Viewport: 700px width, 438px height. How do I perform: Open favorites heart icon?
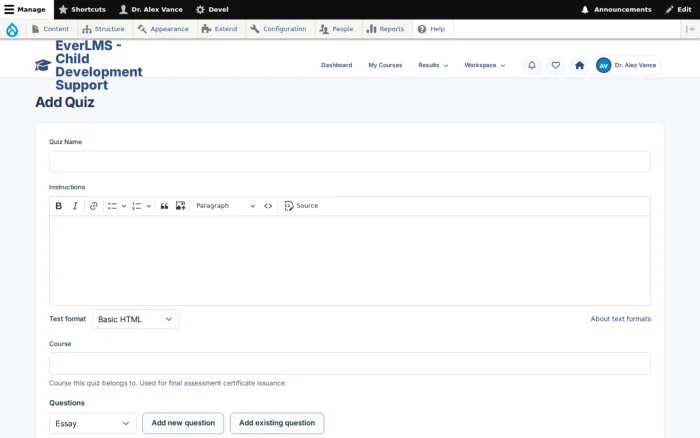[x=555, y=65]
